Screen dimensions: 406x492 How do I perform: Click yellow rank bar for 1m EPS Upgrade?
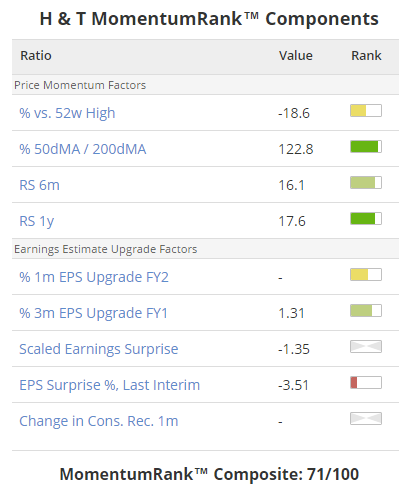(x=366, y=275)
